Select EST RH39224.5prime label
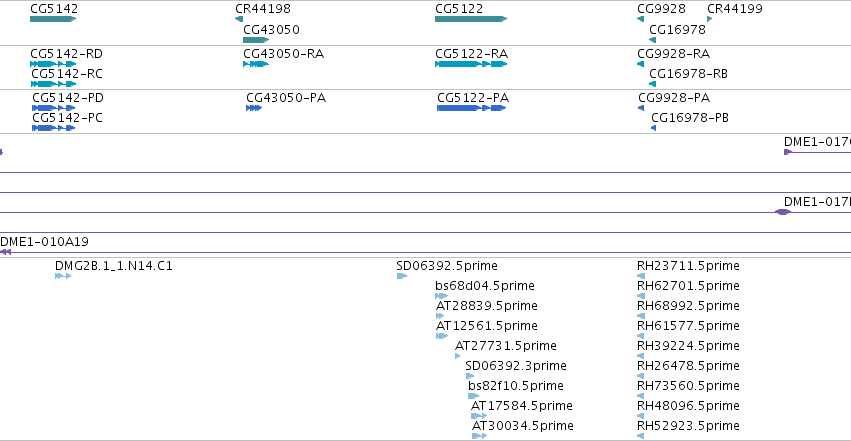851x441 pixels. tap(688, 346)
